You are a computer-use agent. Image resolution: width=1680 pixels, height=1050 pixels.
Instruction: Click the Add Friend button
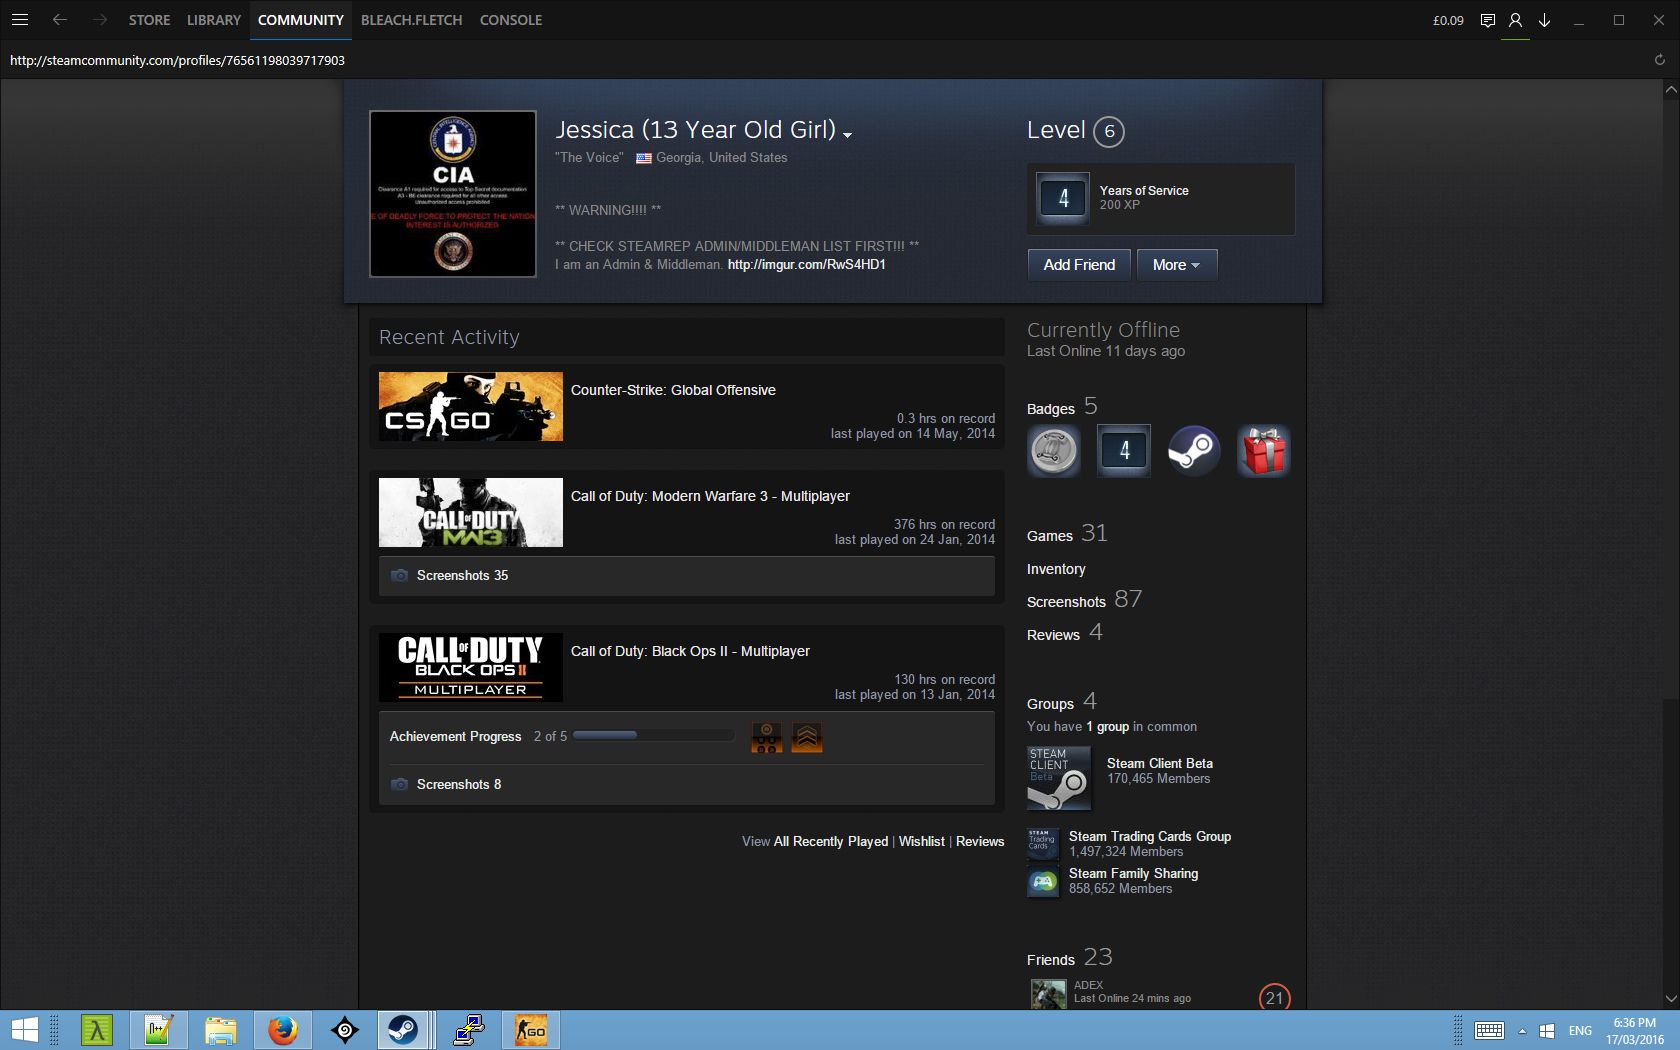pos(1079,265)
